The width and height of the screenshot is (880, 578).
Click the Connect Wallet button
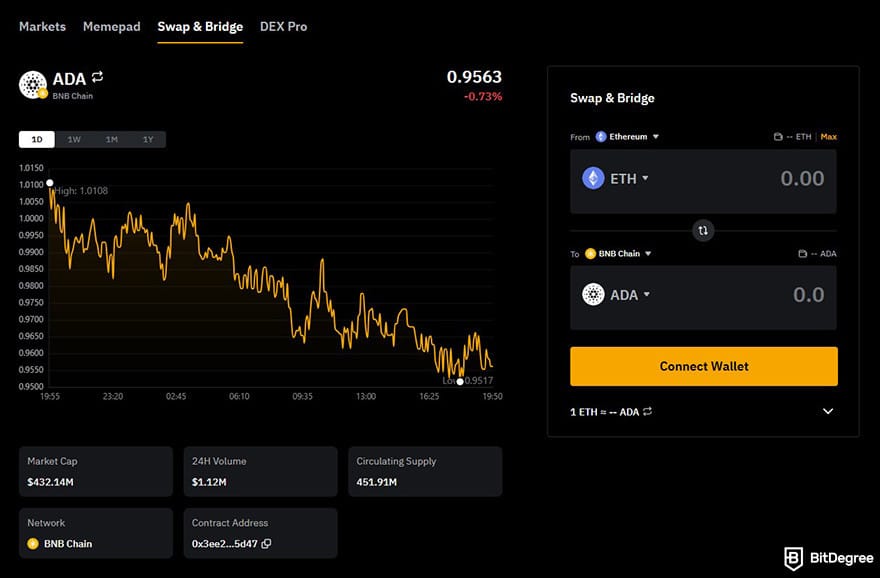tap(704, 366)
